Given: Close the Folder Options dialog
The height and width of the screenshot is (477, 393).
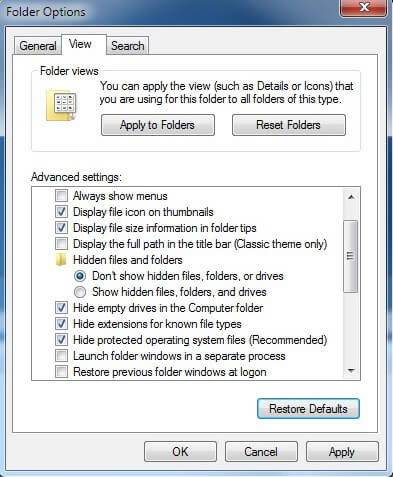Looking at the screenshot, I should (x=364, y=7).
